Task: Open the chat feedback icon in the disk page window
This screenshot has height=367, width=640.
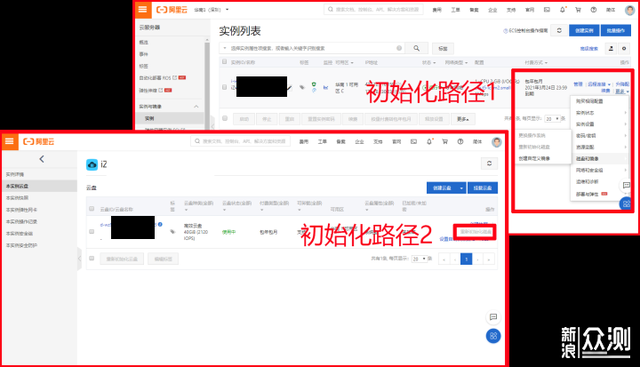Action: (x=493, y=317)
